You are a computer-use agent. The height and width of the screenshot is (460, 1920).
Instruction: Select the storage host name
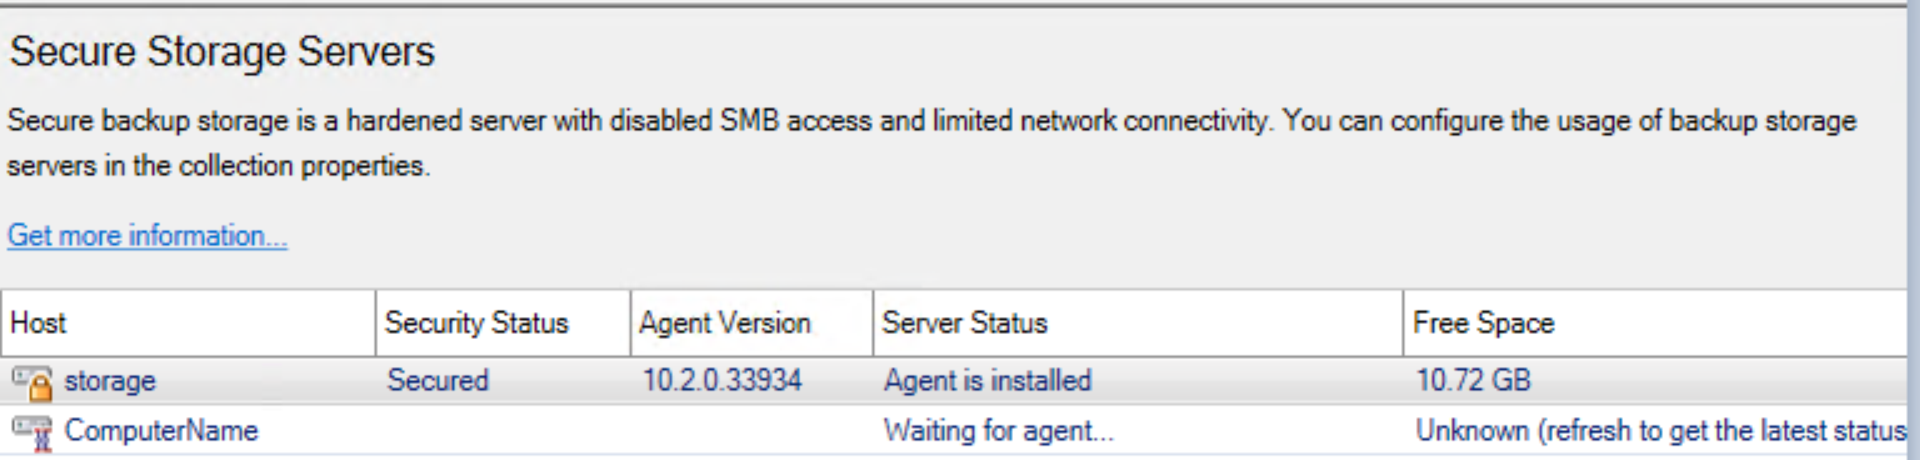point(110,381)
